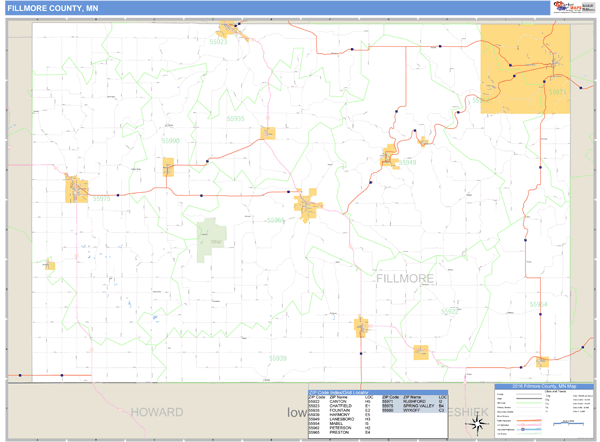Select the PRESTON row in ZIP index
Viewport: 600px width, 442px height.
[341, 432]
